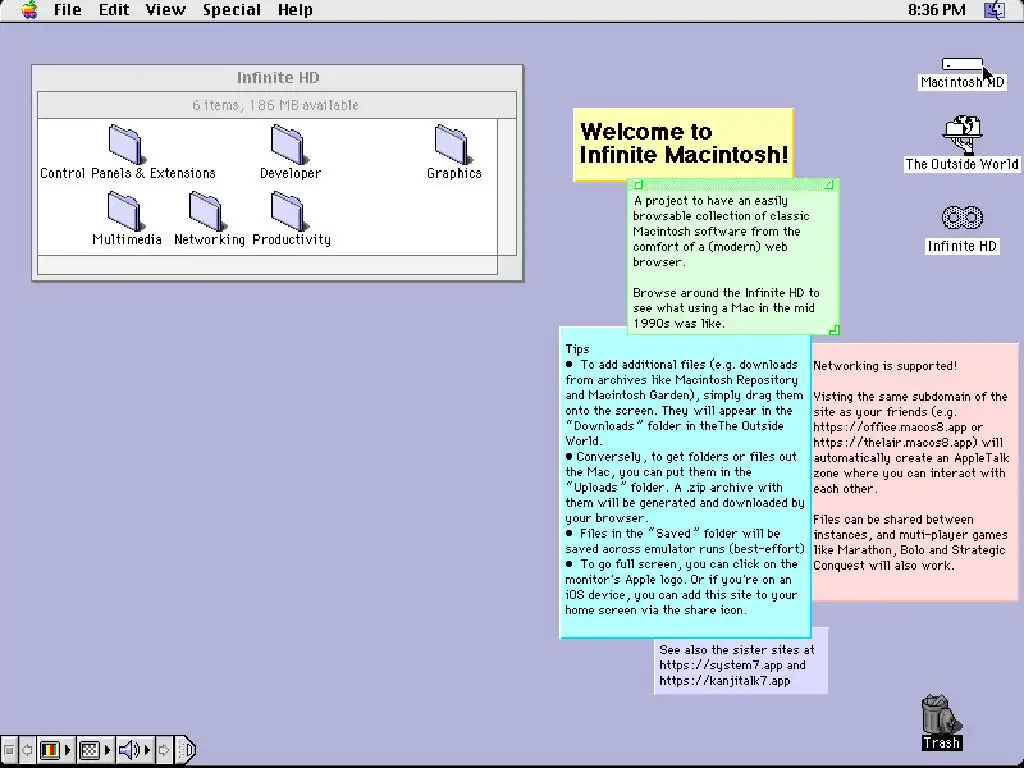
Task: Click 'A project to have an easily' note text
Action: pos(711,200)
